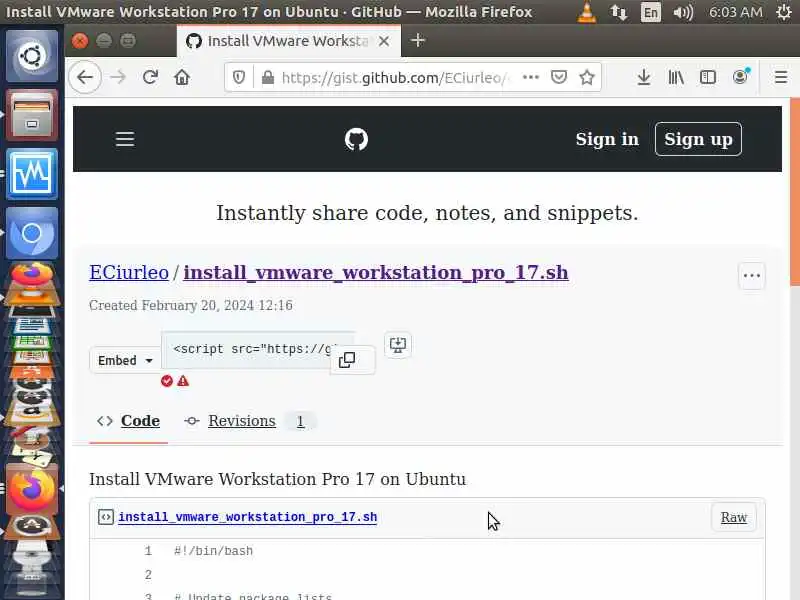Switch to the Revisions tab
This screenshot has height=600, width=800.
250,421
